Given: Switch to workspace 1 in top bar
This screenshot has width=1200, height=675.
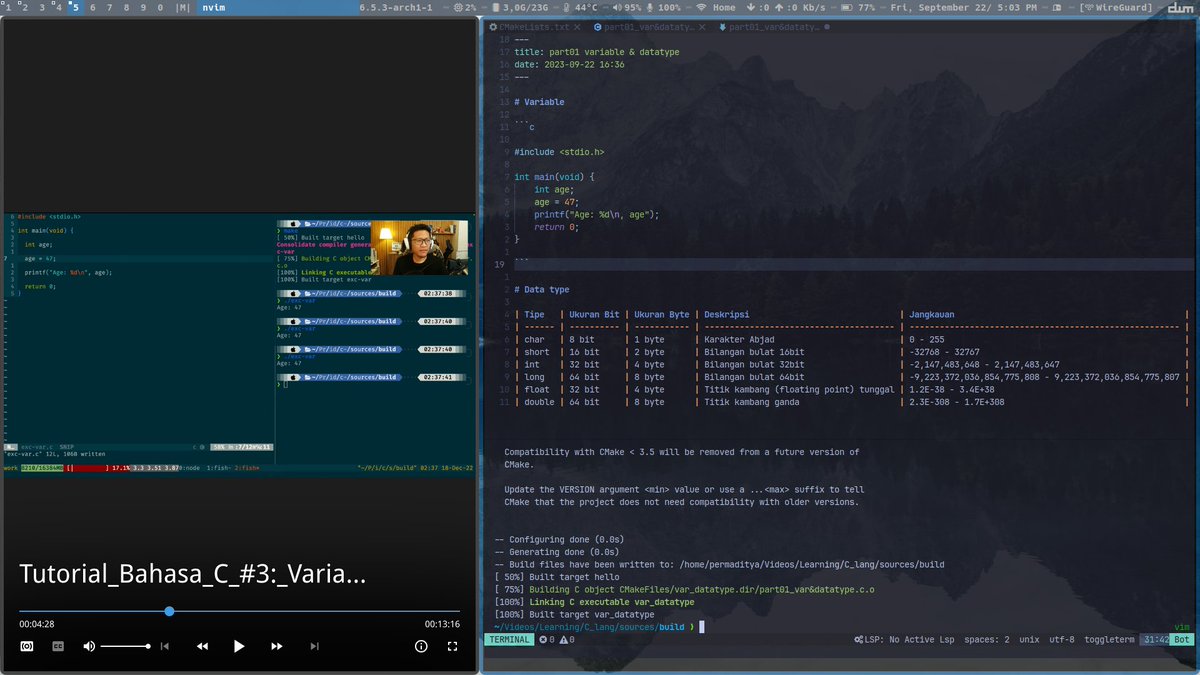Looking at the screenshot, I should [8, 7].
